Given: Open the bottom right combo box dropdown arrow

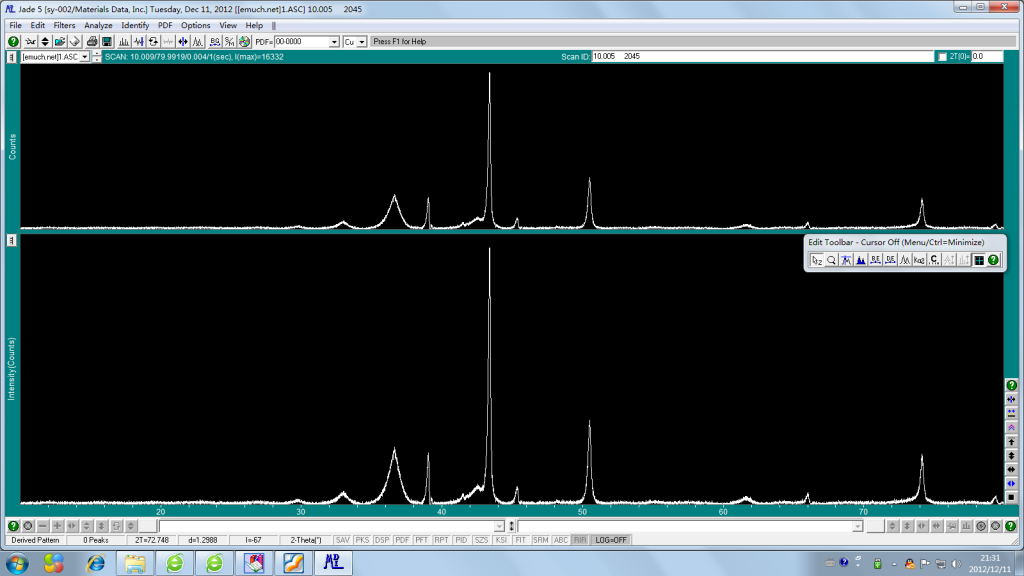Looking at the screenshot, I should (x=857, y=526).
